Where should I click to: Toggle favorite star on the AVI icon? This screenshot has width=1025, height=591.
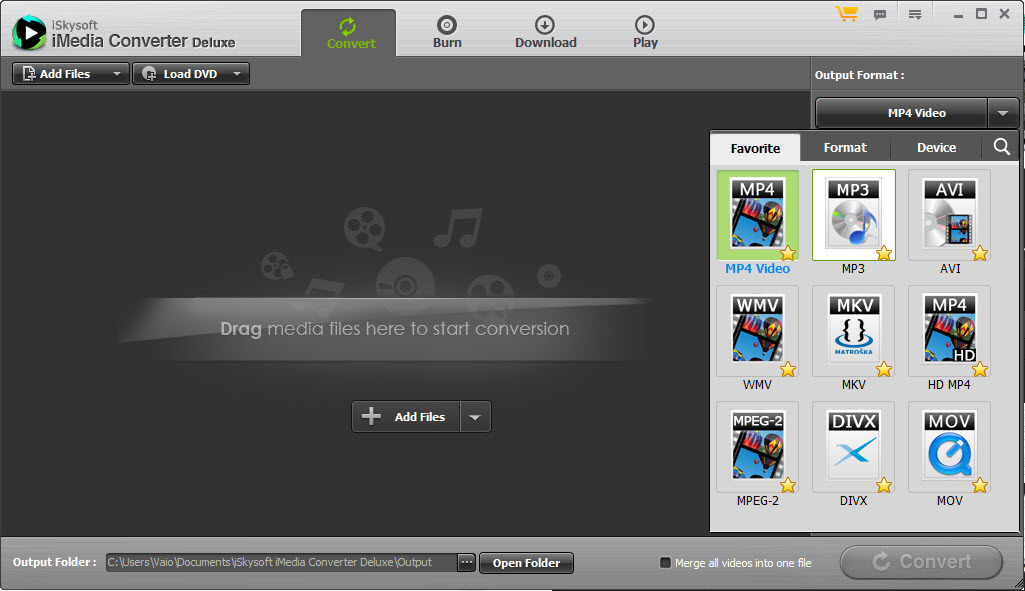point(980,253)
